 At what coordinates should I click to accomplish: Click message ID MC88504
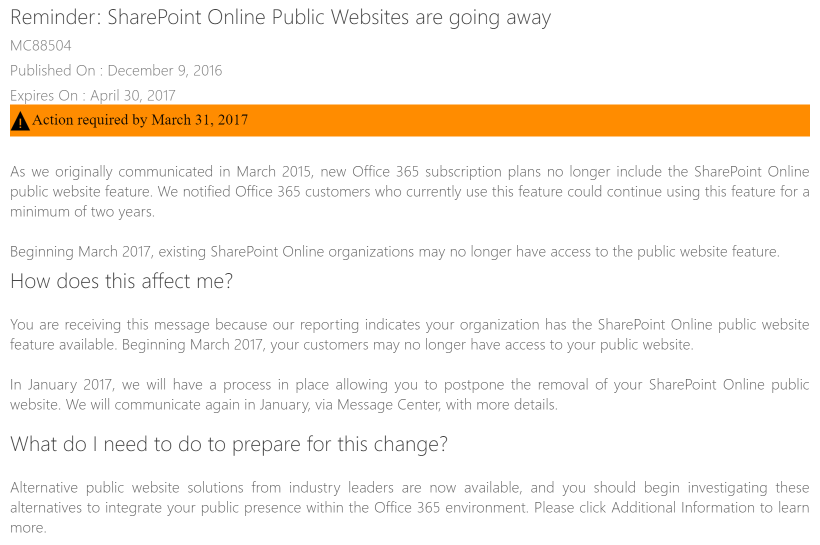40,46
